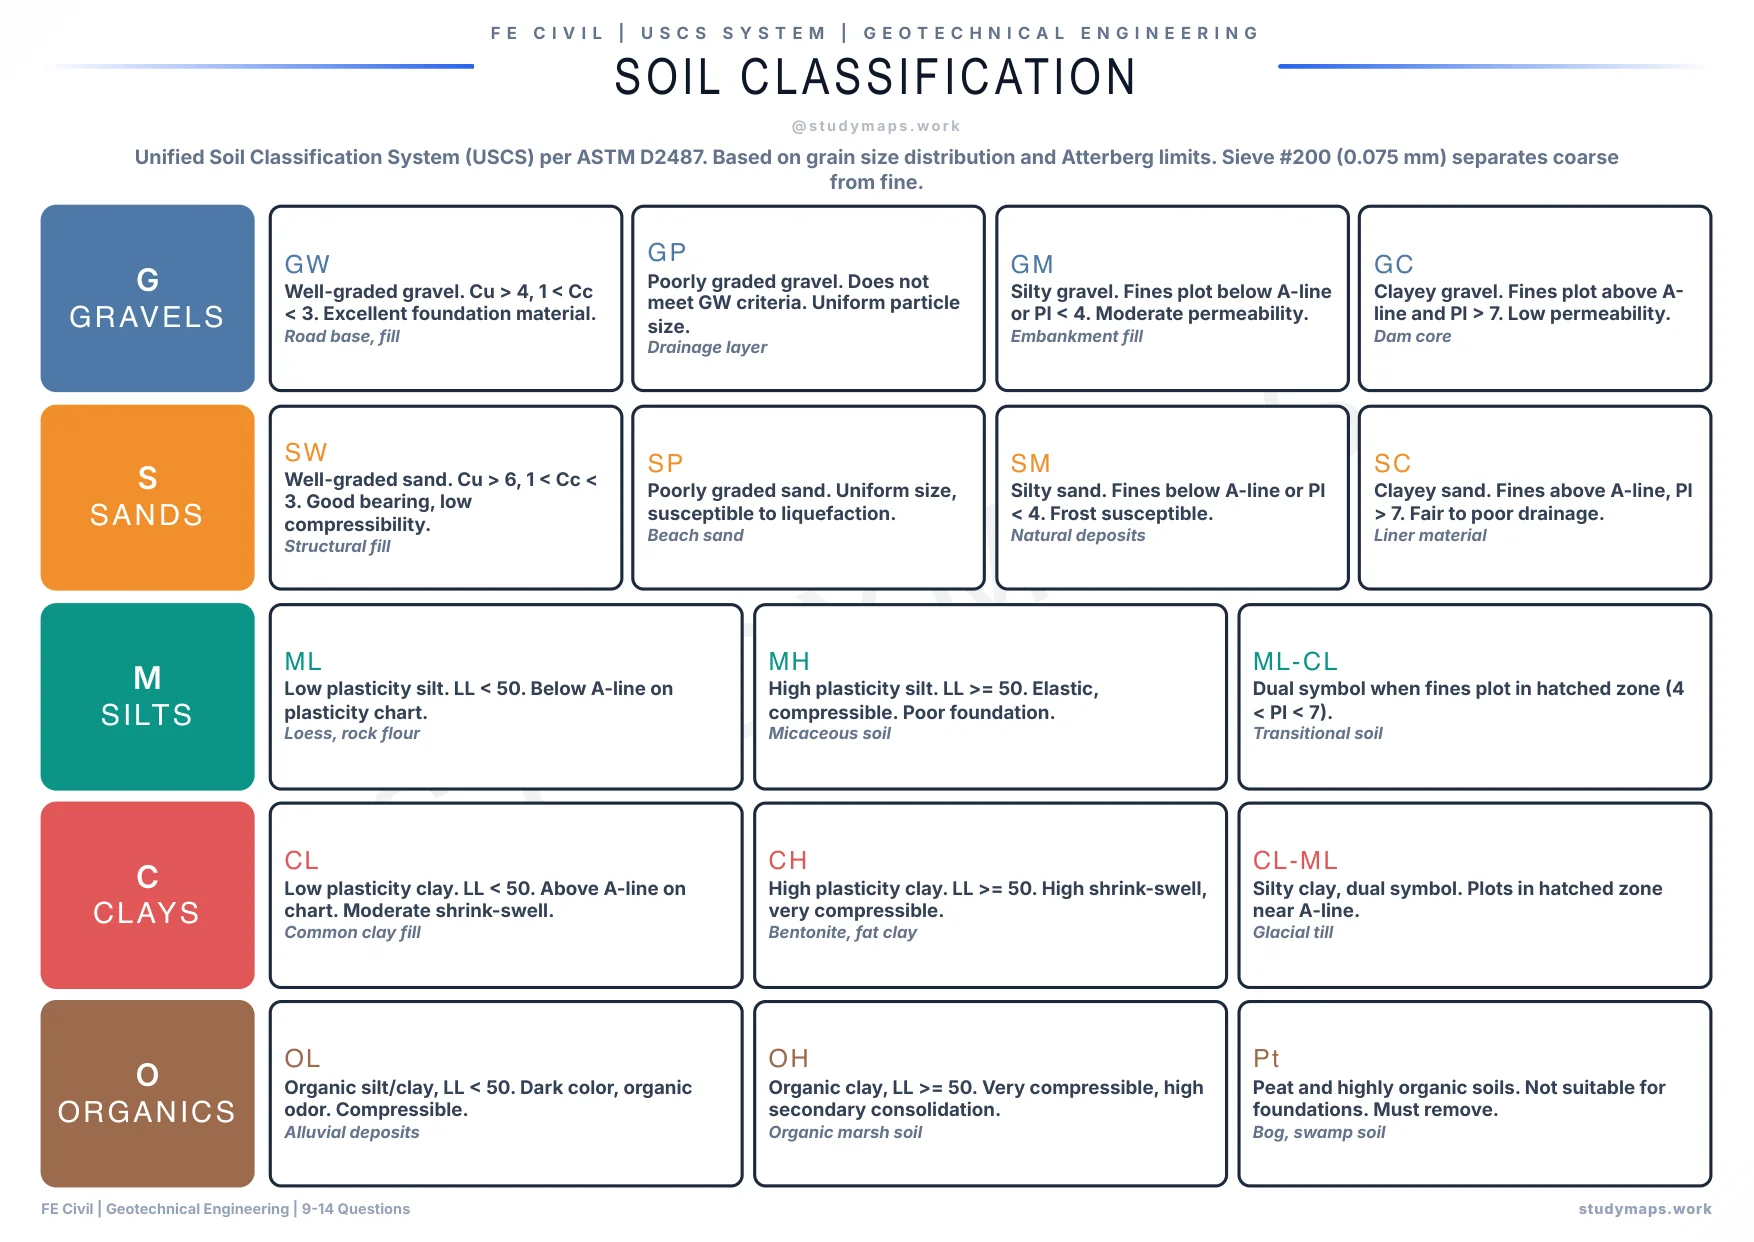Select the teal Silts category tile
The width and height of the screenshot is (1754, 1242).
click(x=147, y=696)
